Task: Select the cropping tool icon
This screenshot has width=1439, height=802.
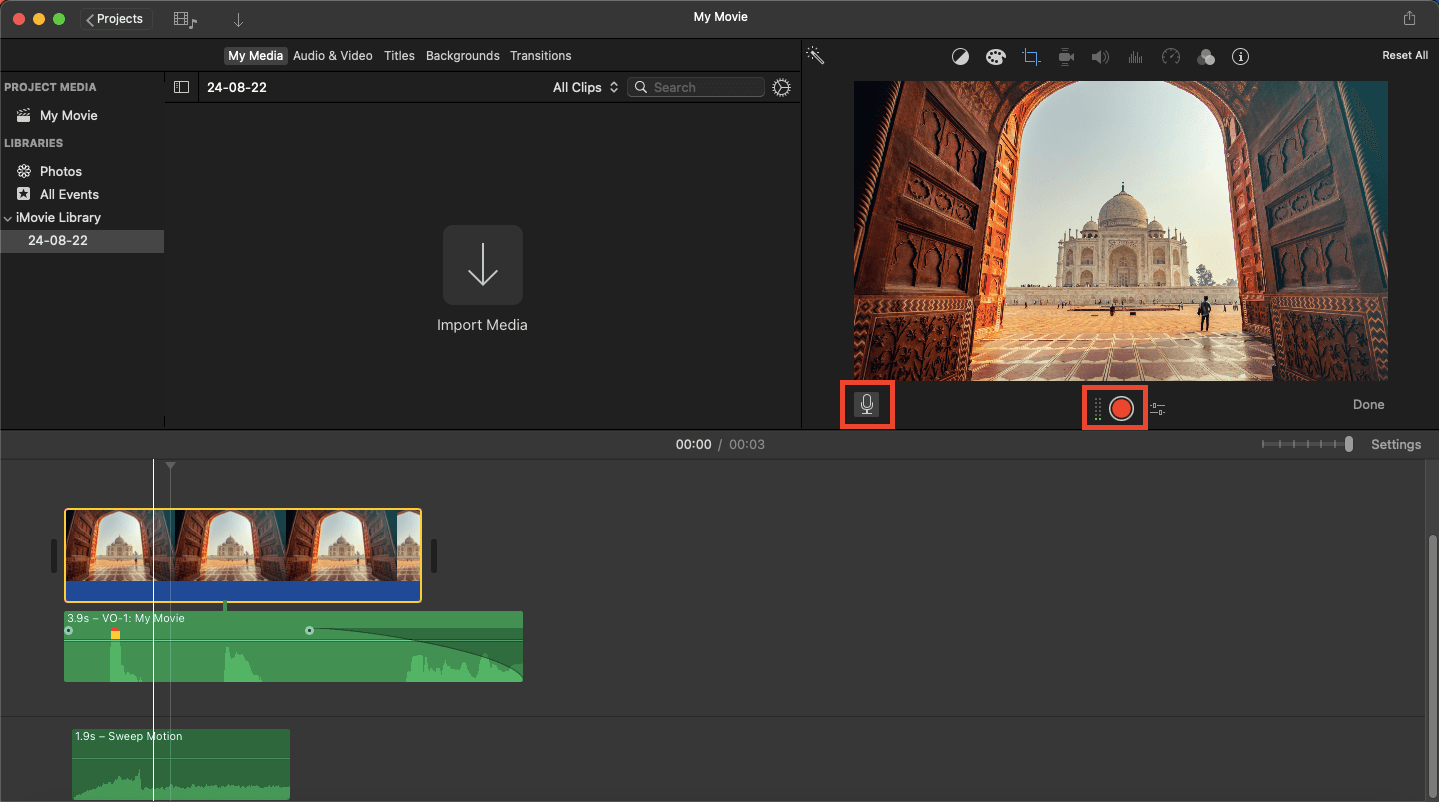Action: coord(1031,57)
